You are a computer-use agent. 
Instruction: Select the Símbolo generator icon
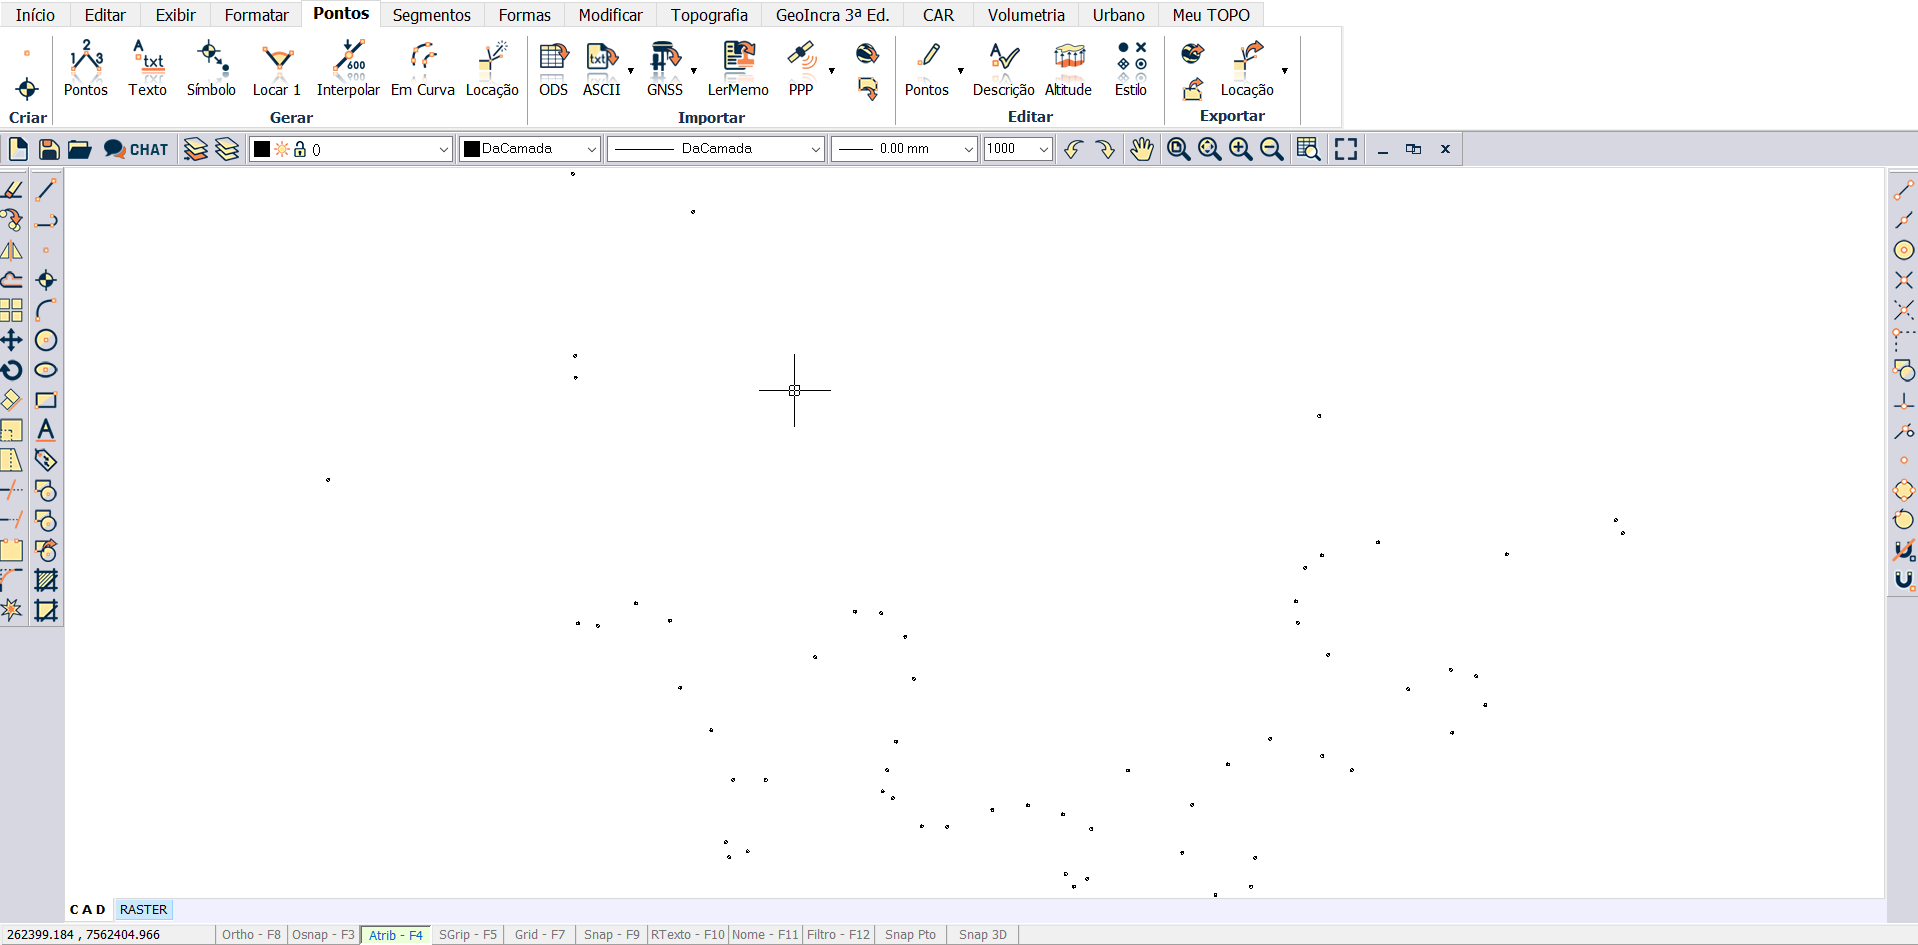click(211, 68)
